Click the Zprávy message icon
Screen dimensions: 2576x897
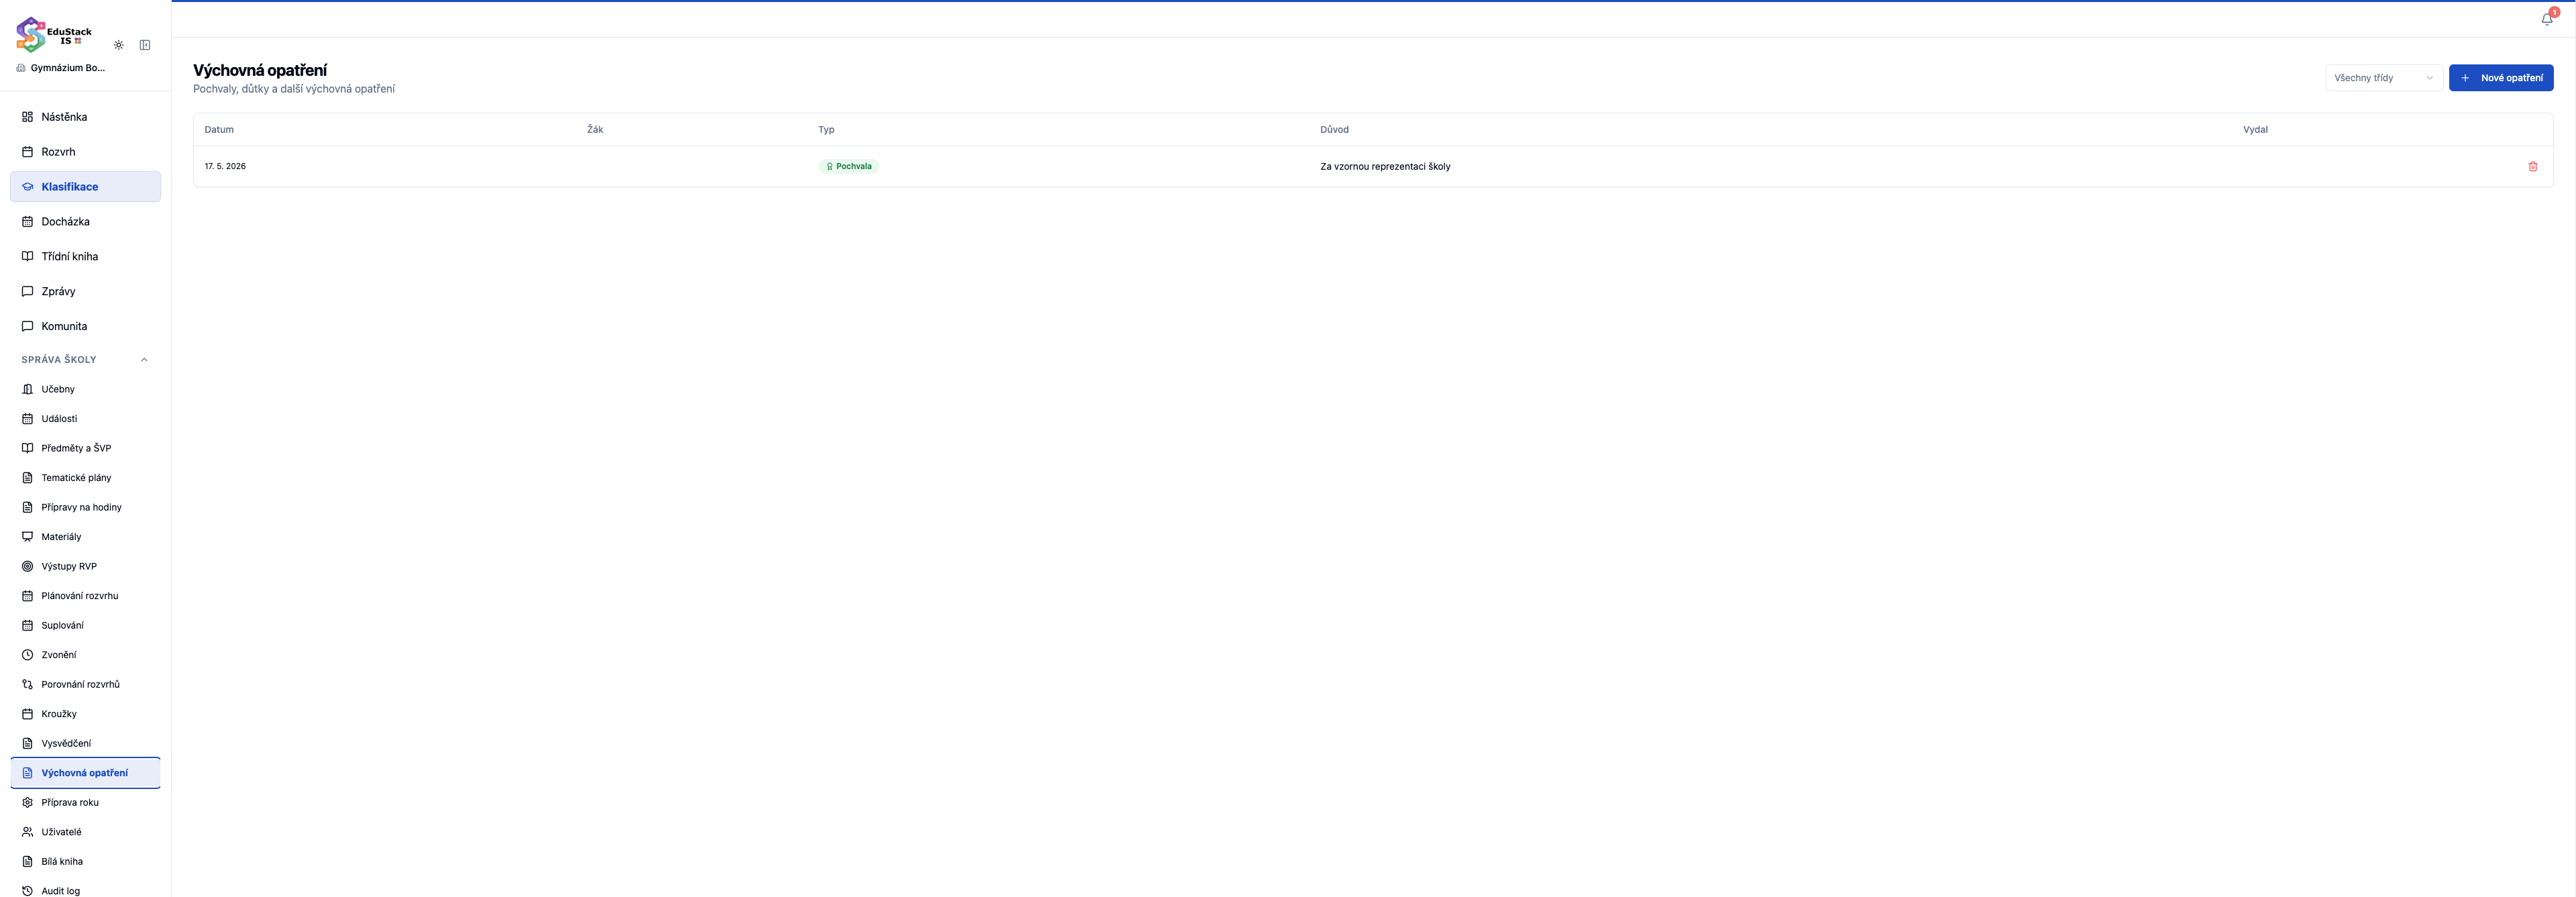coord(28,292)
